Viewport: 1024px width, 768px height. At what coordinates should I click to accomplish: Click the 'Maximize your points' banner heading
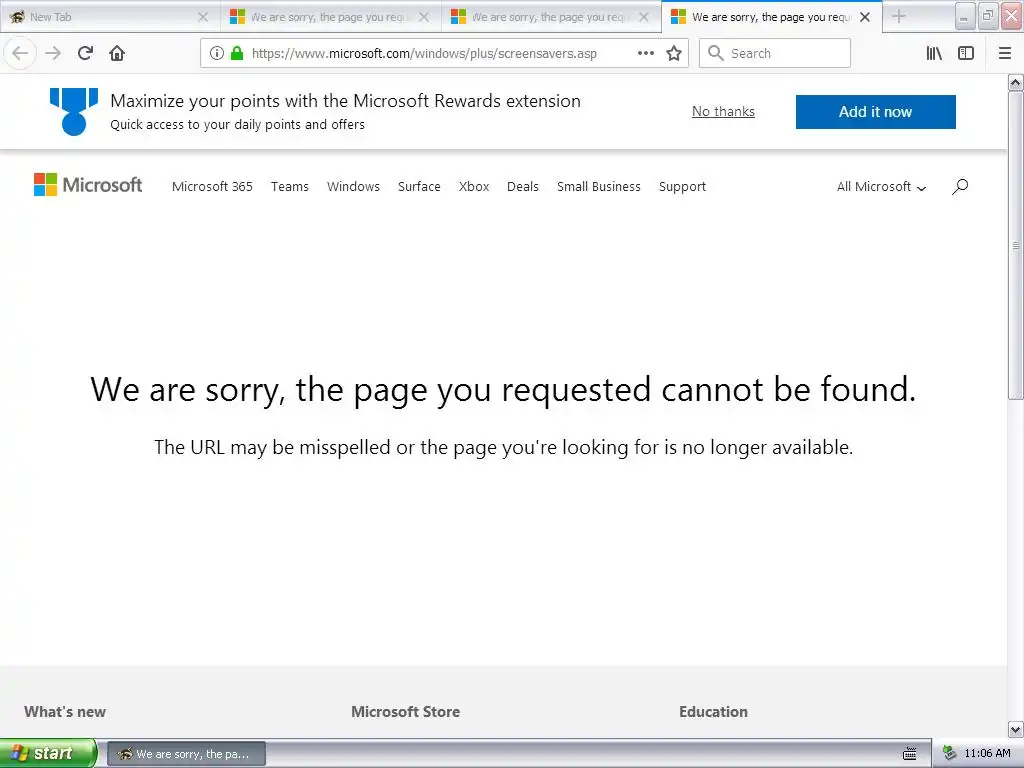pos(345,101)
